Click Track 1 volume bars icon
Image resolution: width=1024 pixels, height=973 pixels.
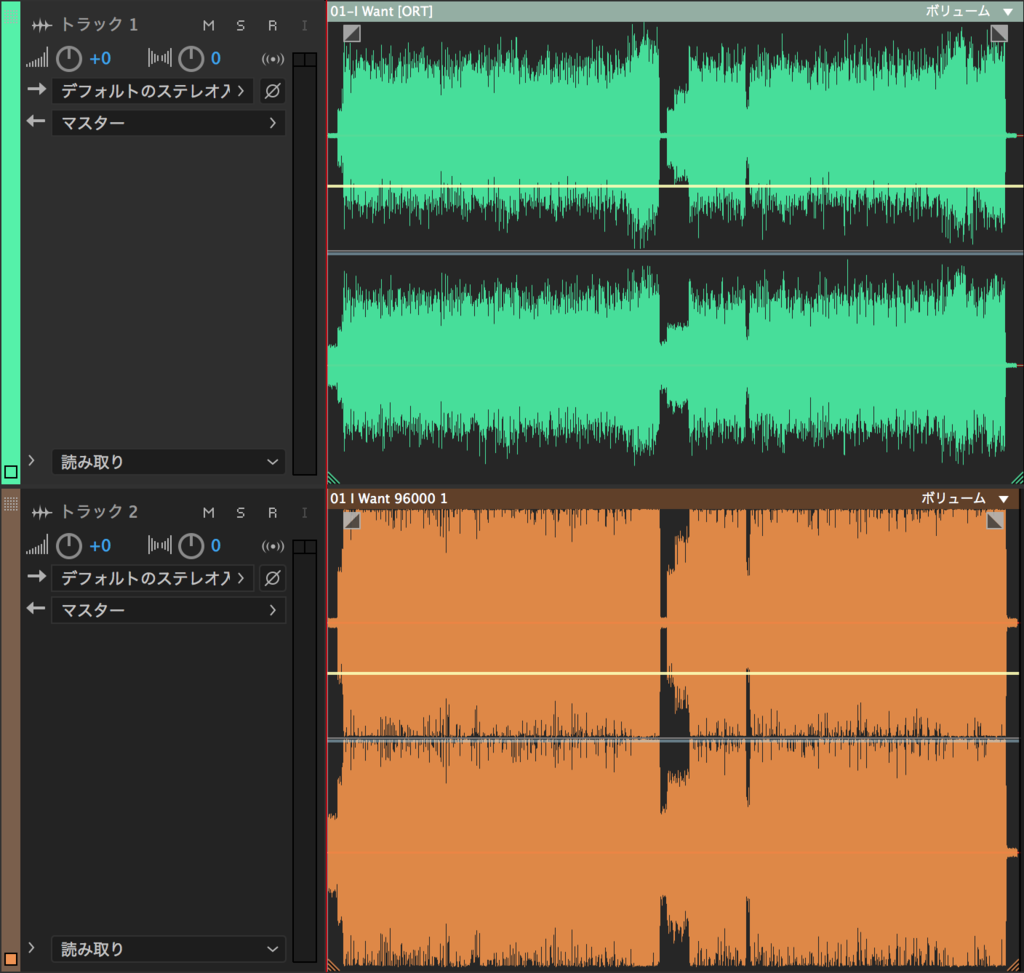37,58
